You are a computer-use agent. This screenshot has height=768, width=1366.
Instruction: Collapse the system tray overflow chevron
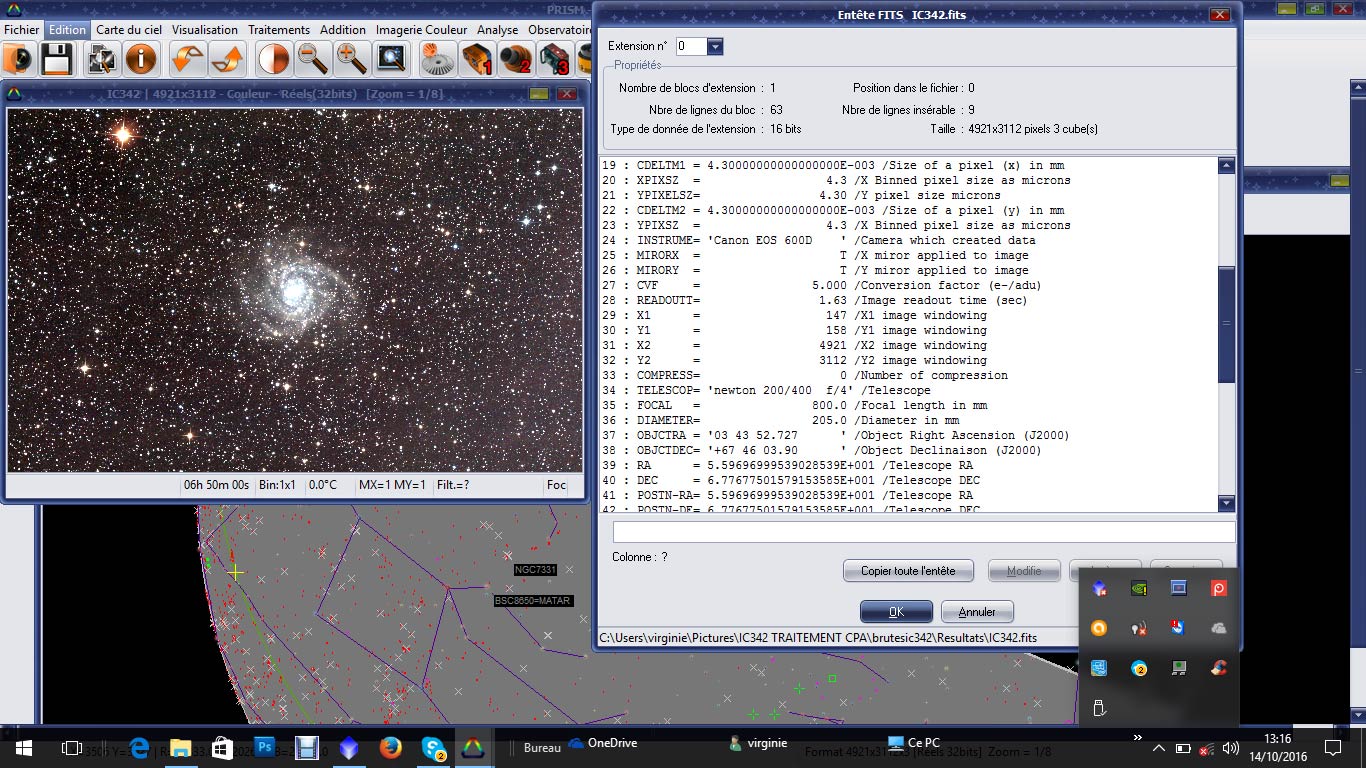tap(1158, 748)
